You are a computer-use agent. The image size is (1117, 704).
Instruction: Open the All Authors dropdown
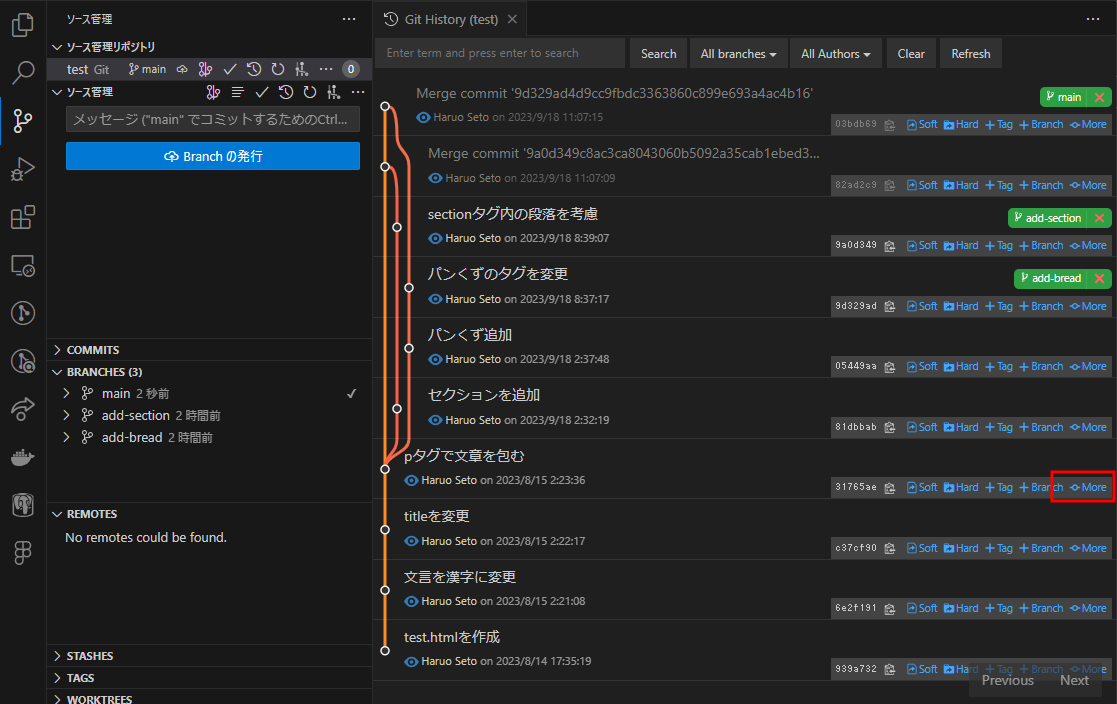pos(836,53)
